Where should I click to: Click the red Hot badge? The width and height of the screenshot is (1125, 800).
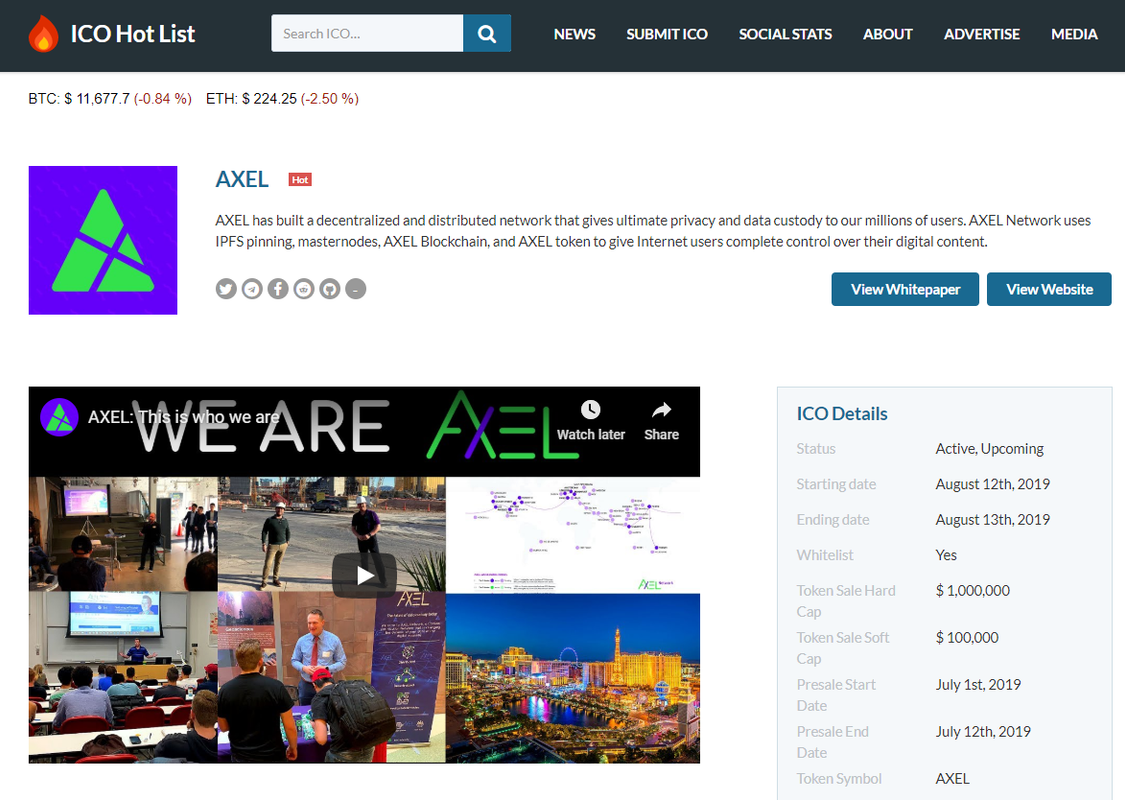tap(300, 179)
